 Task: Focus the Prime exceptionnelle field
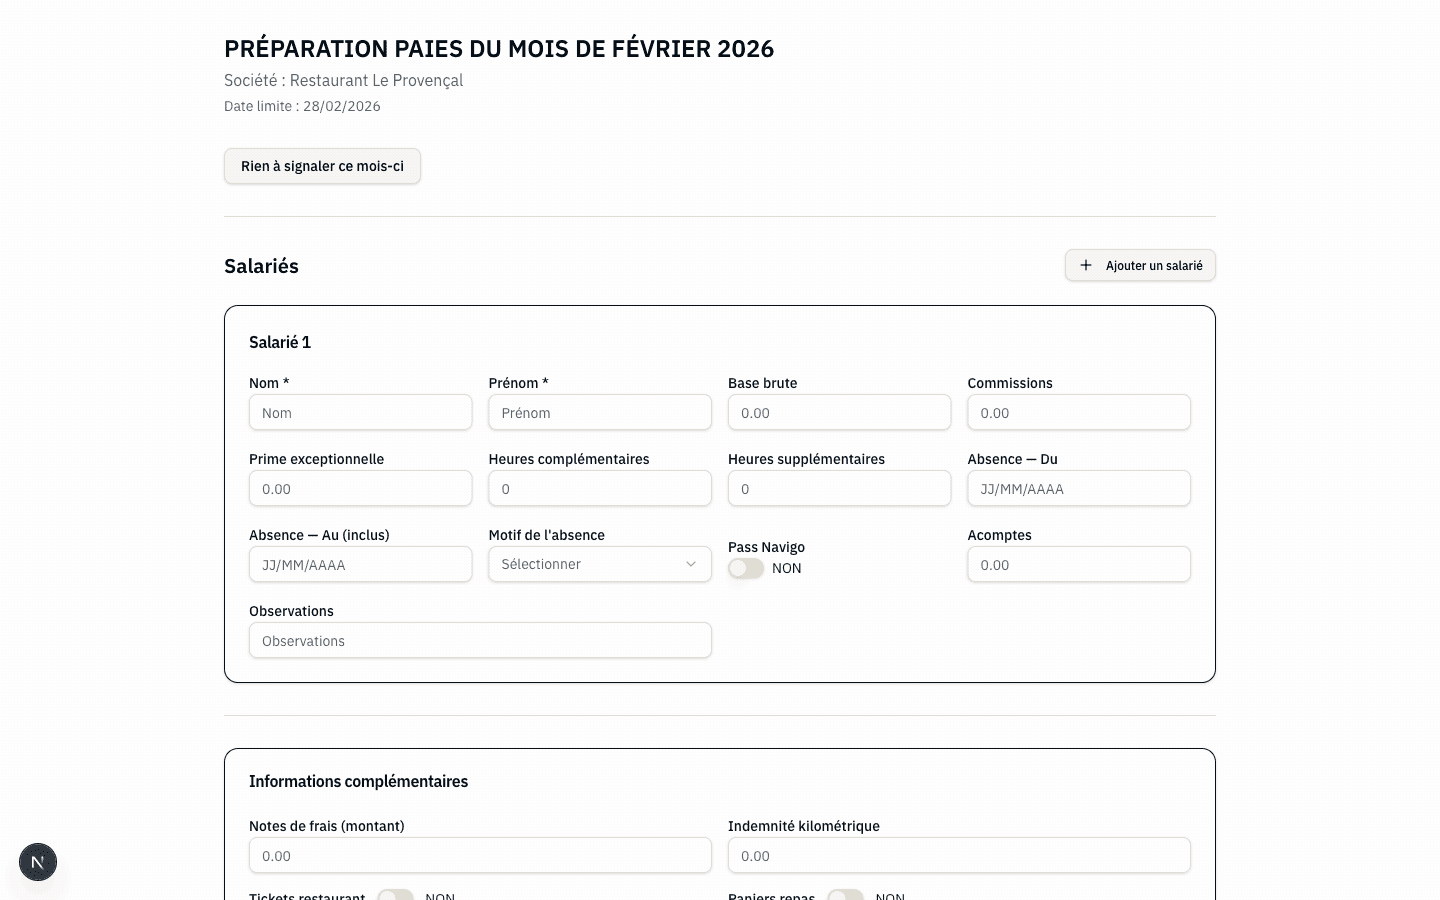(360, 488)
